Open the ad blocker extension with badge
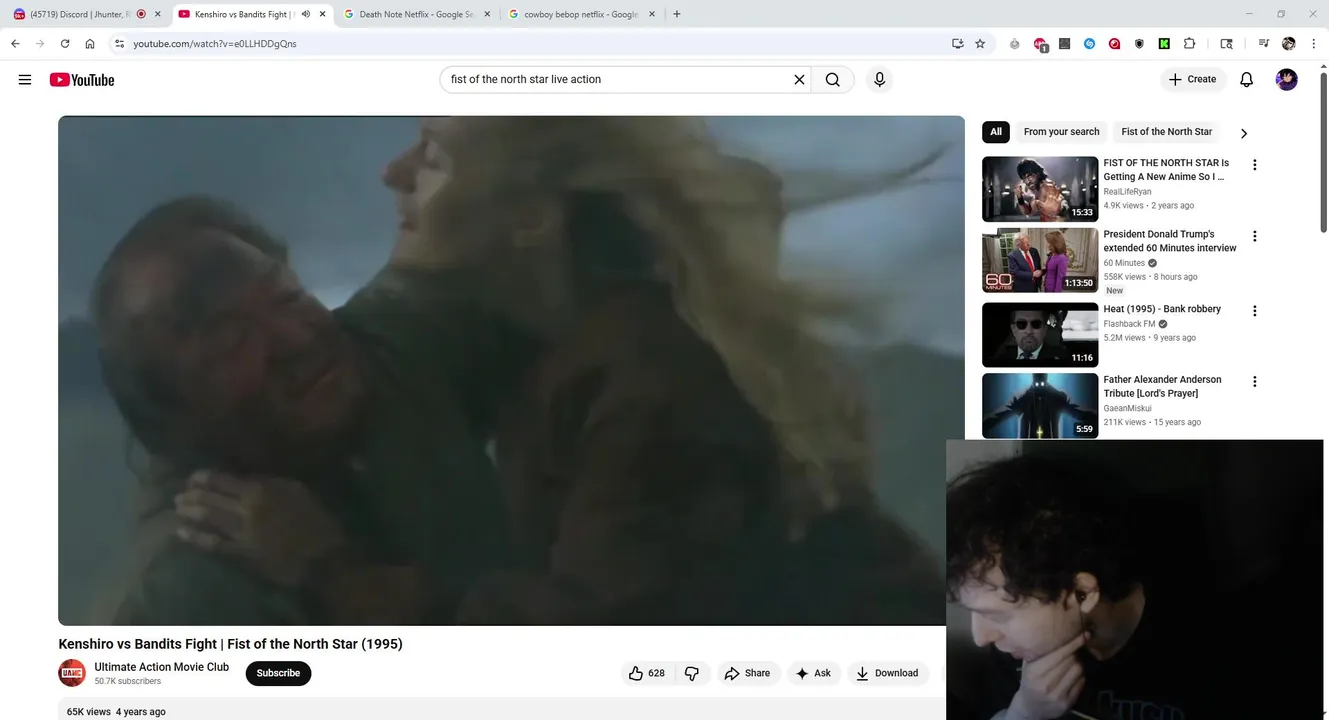Viewport: 1329px width, 720px height. tap(1040, 44)
